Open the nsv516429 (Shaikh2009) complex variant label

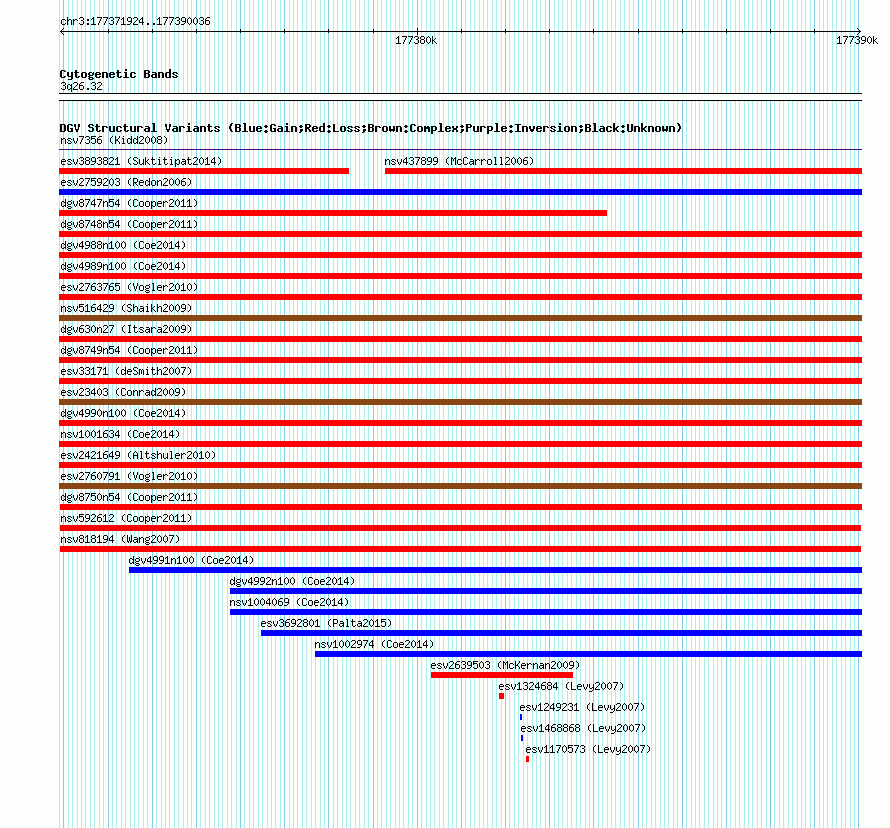pyautogui.click(x=126, y=308)
